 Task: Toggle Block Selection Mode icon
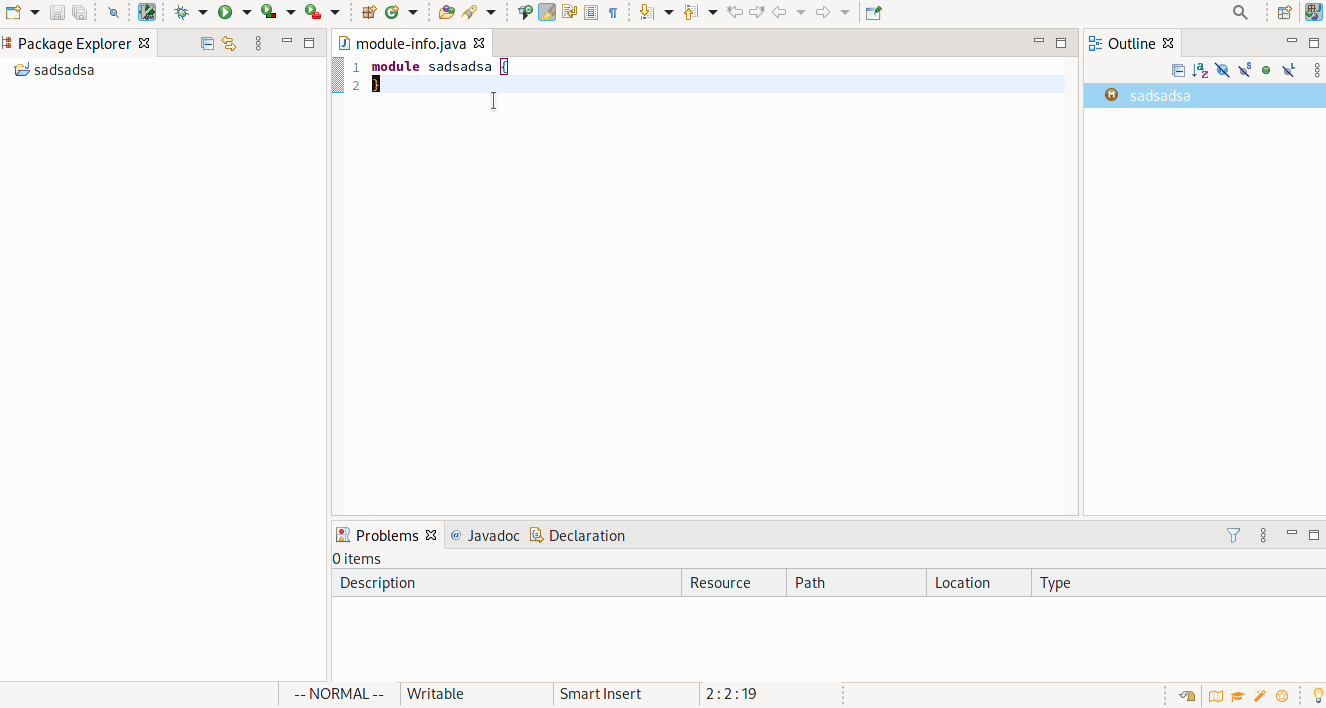591,12
